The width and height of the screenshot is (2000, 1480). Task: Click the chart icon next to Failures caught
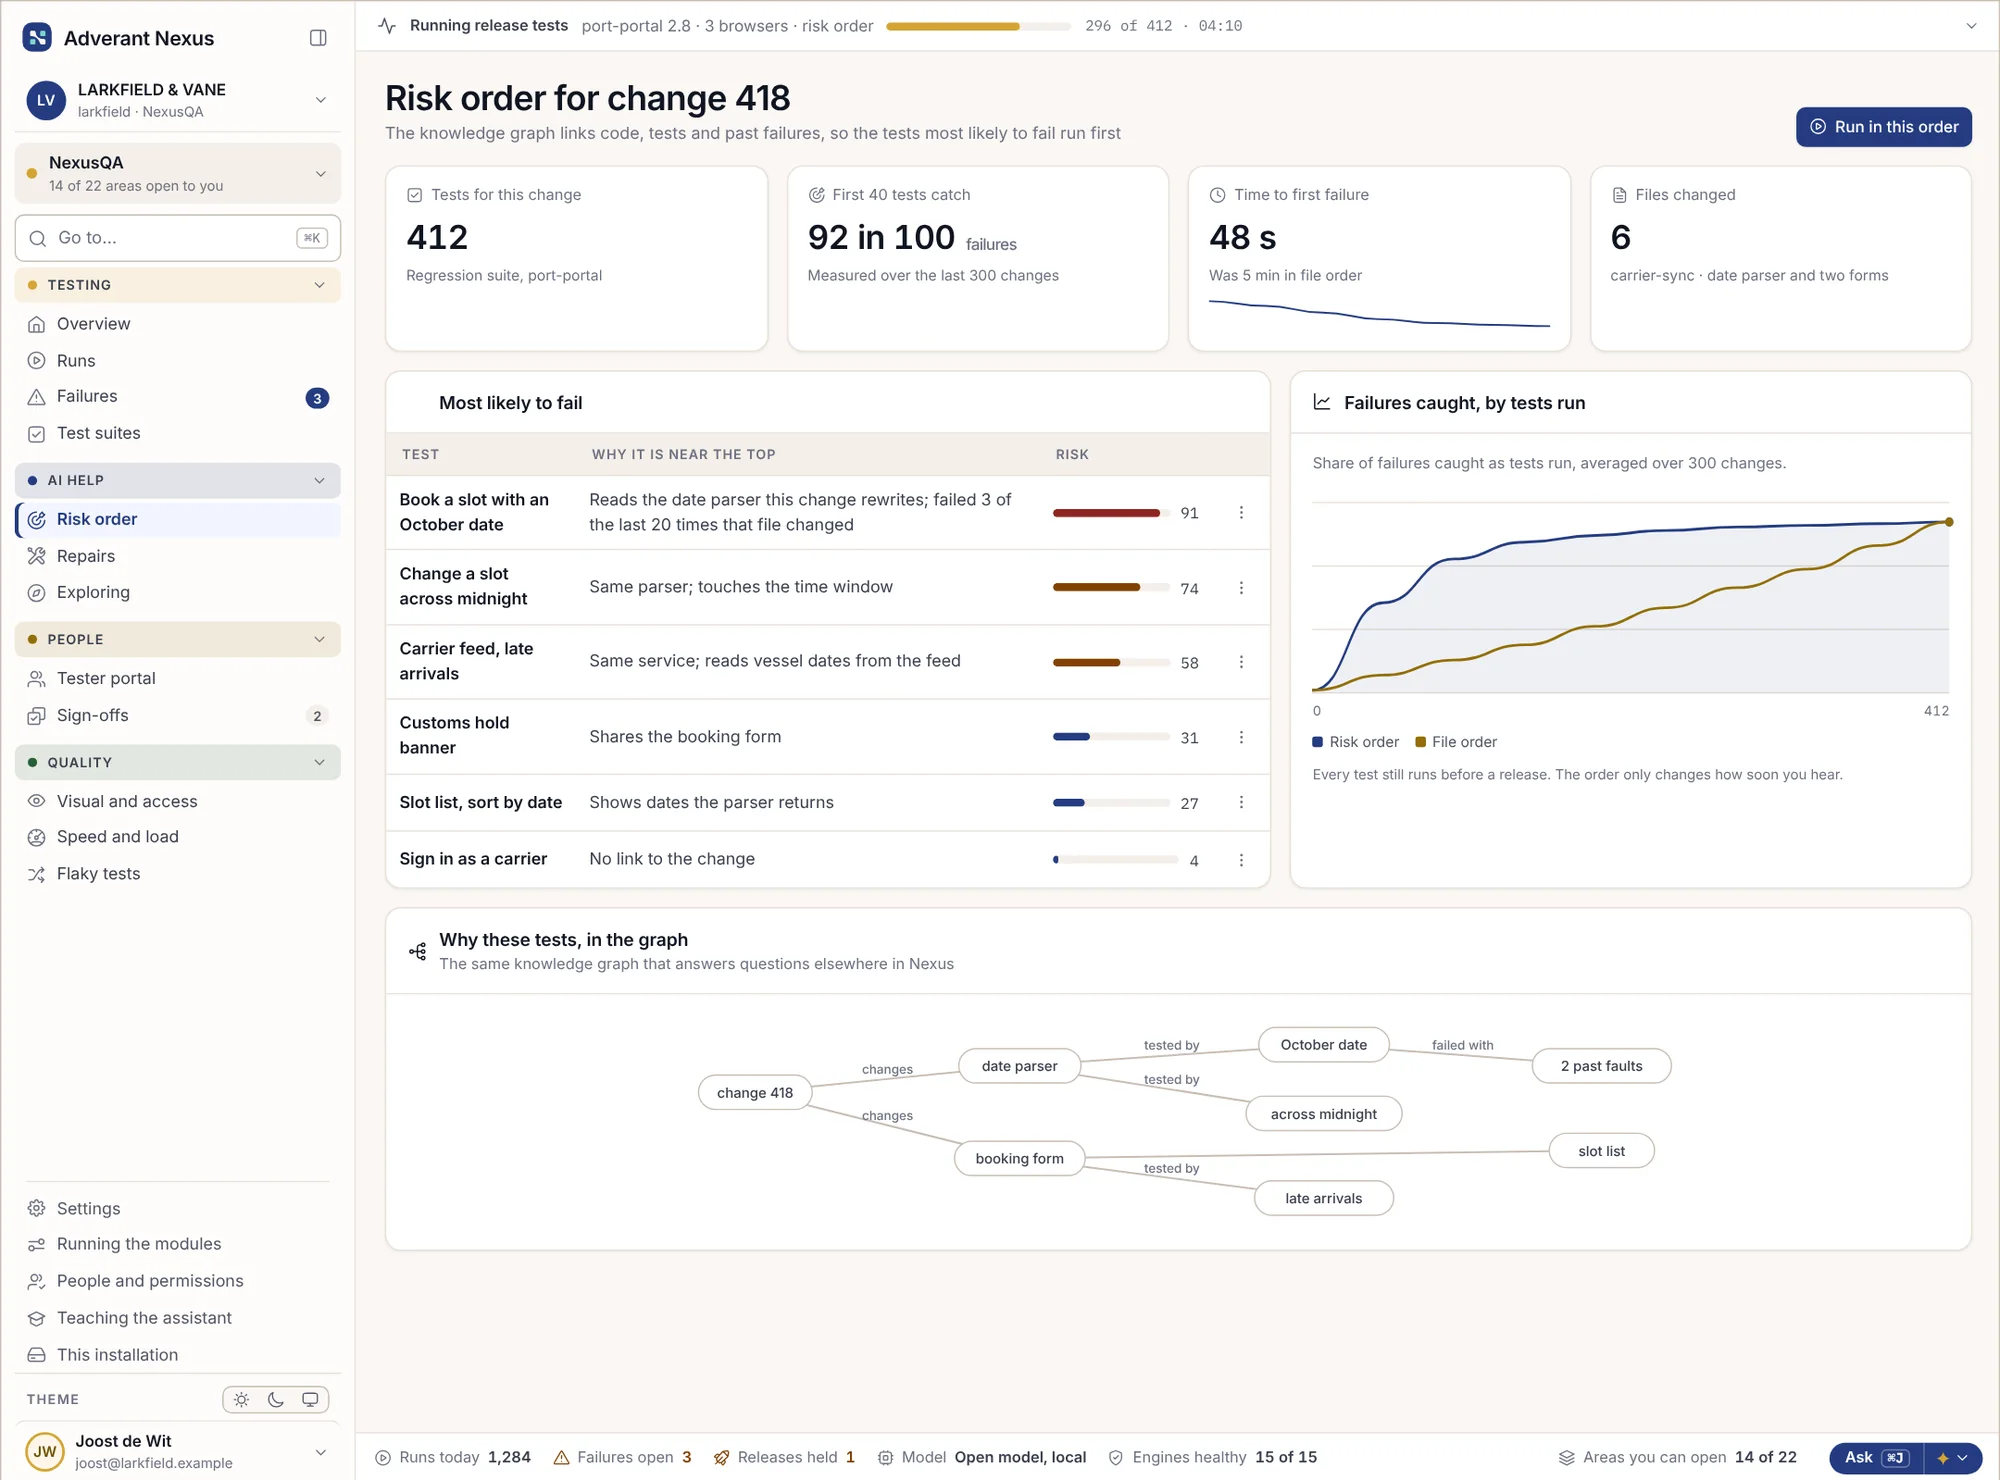point(1321,402)
